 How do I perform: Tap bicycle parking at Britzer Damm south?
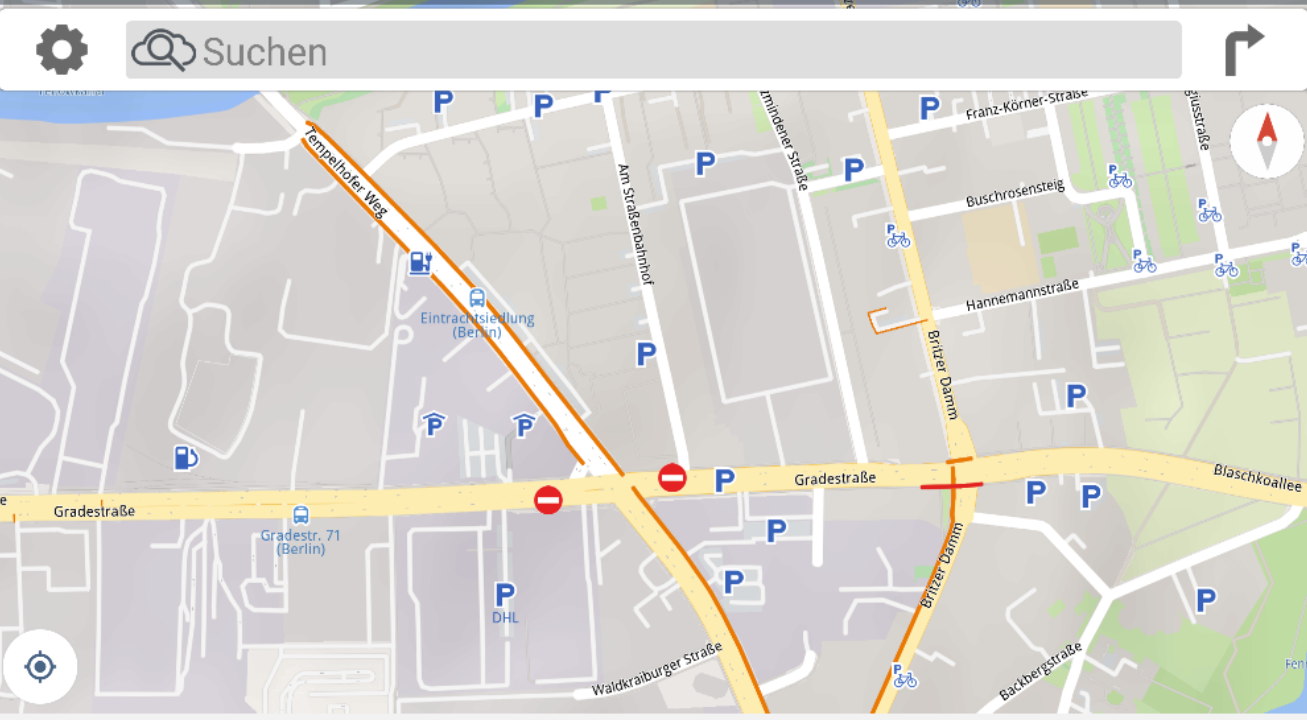pyautogui.click(x=904, y=677)
